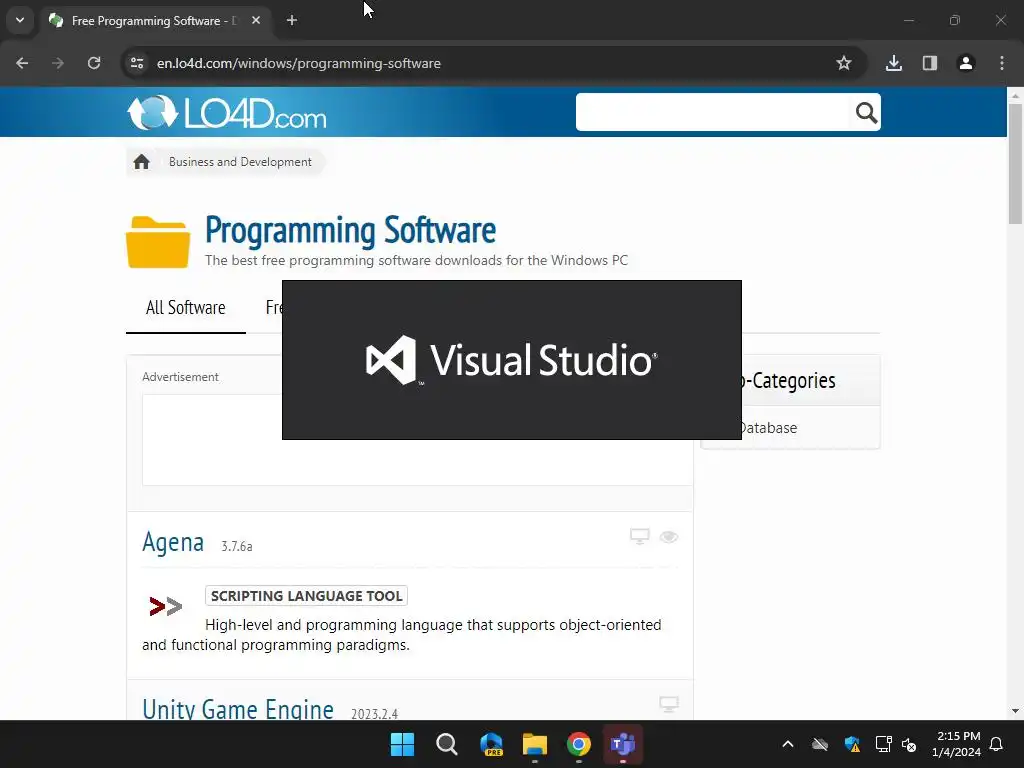Viewport: 1024px width, 768px height.
Task: Open the Unity Game Engine link
Action: coord(238,709)
